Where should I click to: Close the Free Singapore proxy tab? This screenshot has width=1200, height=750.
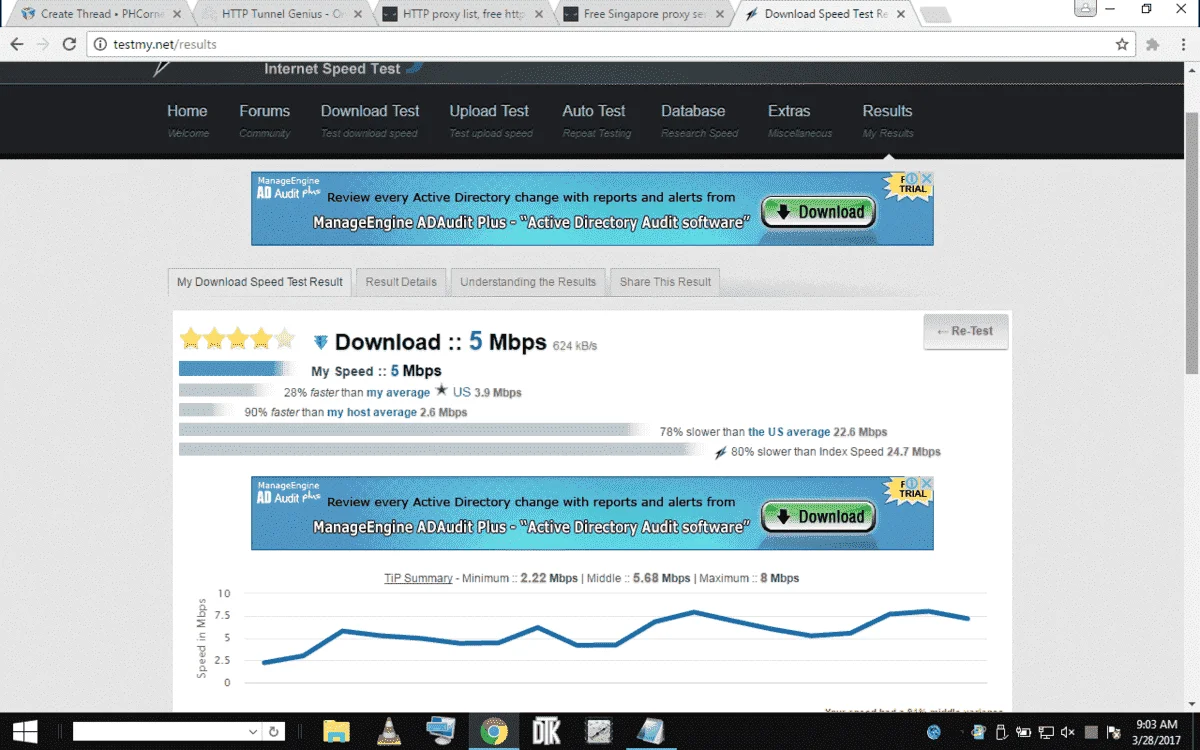[722, 14]
